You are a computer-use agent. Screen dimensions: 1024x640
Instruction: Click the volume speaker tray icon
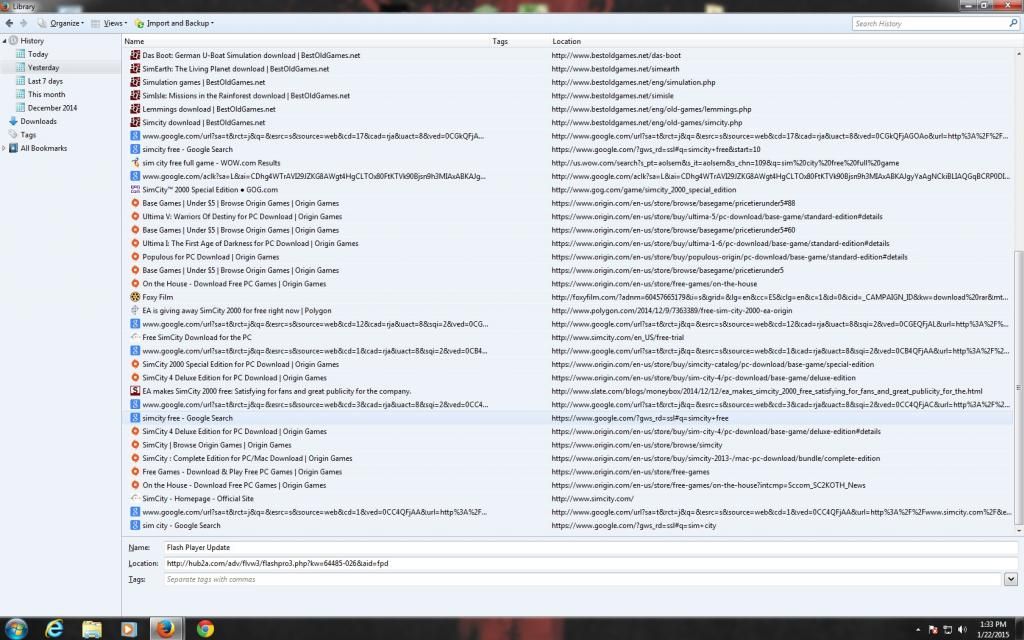[962, 630]
